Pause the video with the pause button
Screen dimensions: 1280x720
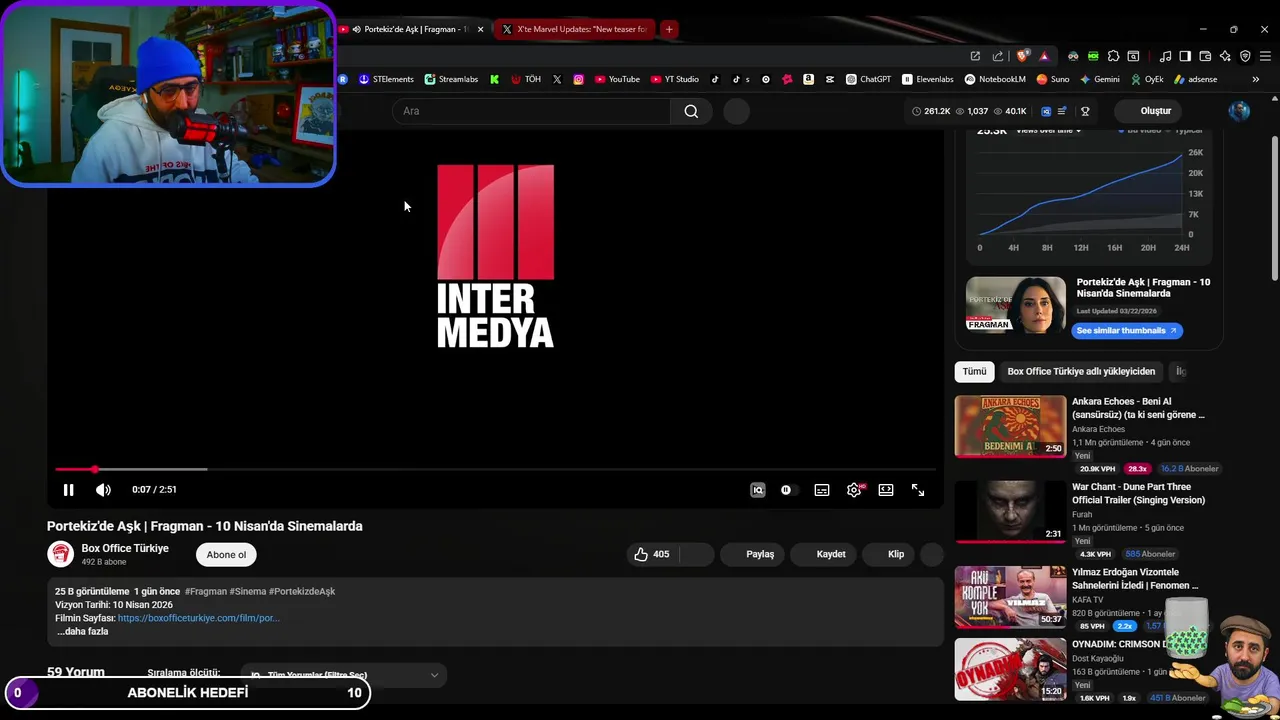click(x=68, y=490)
